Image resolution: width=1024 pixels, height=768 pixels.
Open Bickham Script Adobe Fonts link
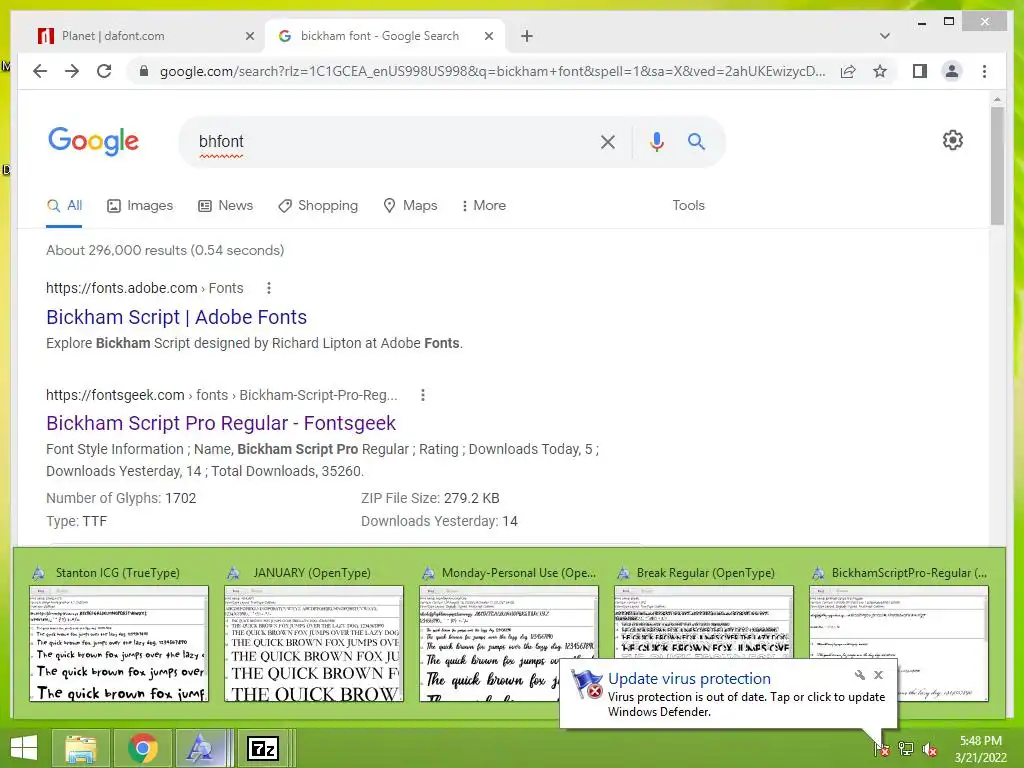pyautogui.click(x=176, y=317)
